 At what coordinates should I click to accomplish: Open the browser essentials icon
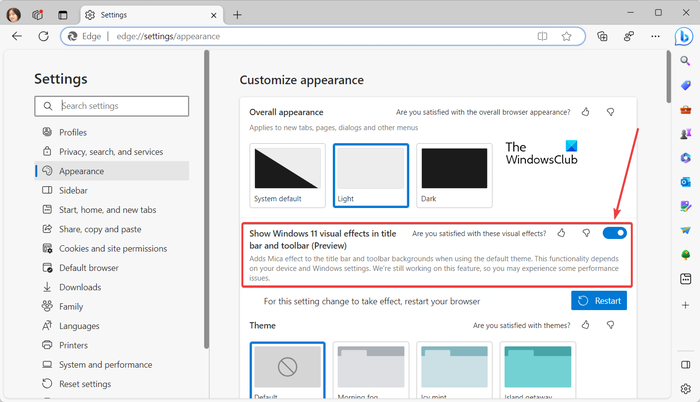tap(629, 36)
